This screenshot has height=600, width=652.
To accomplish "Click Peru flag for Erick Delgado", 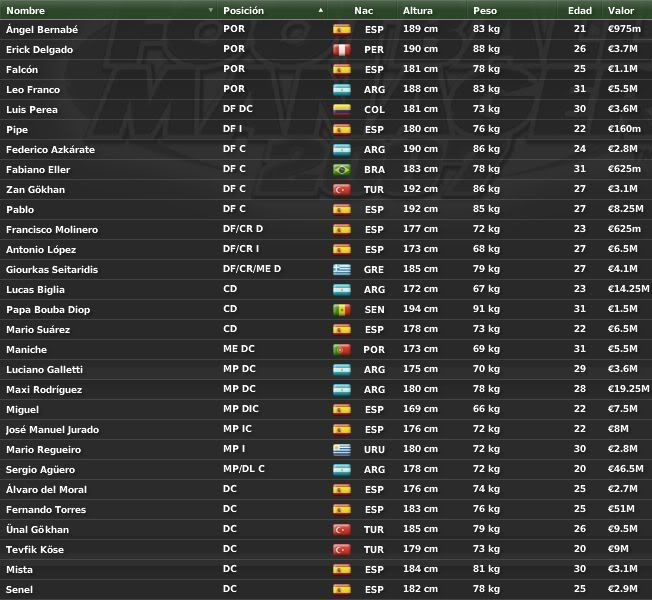I will point(342,49).
